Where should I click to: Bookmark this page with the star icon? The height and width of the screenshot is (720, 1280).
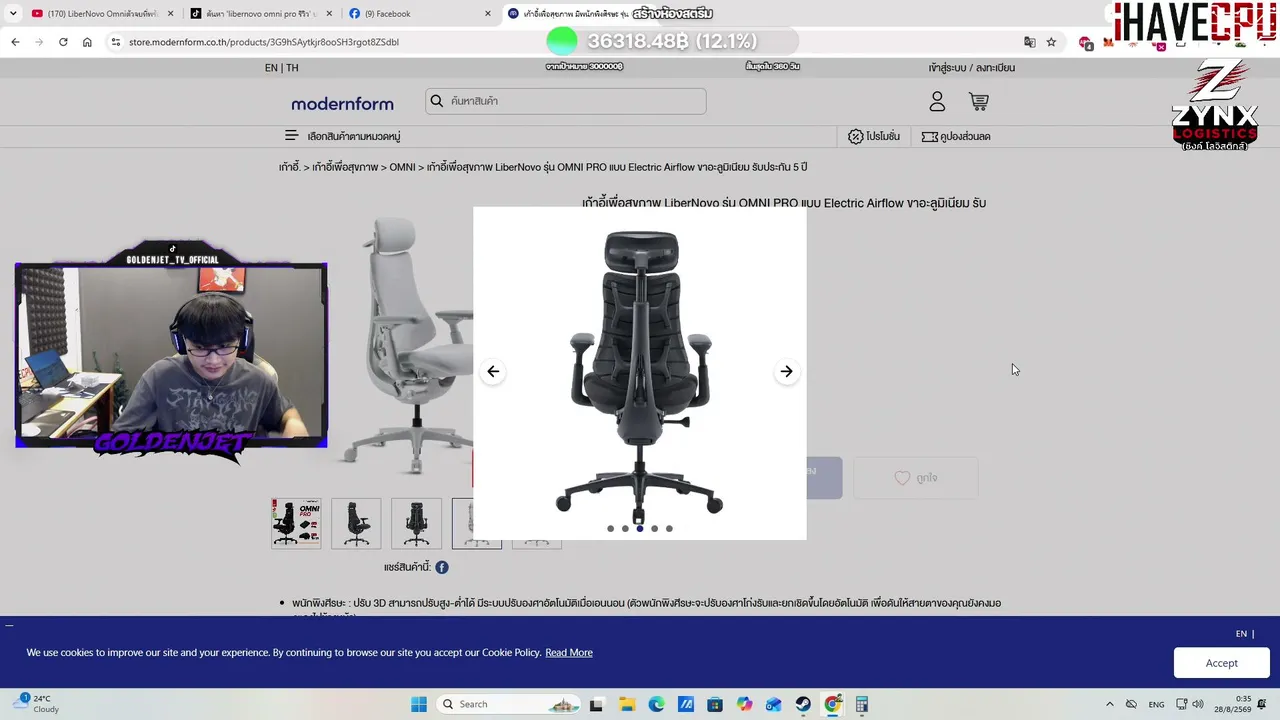pyautogui.click(x=1051, y=42)
